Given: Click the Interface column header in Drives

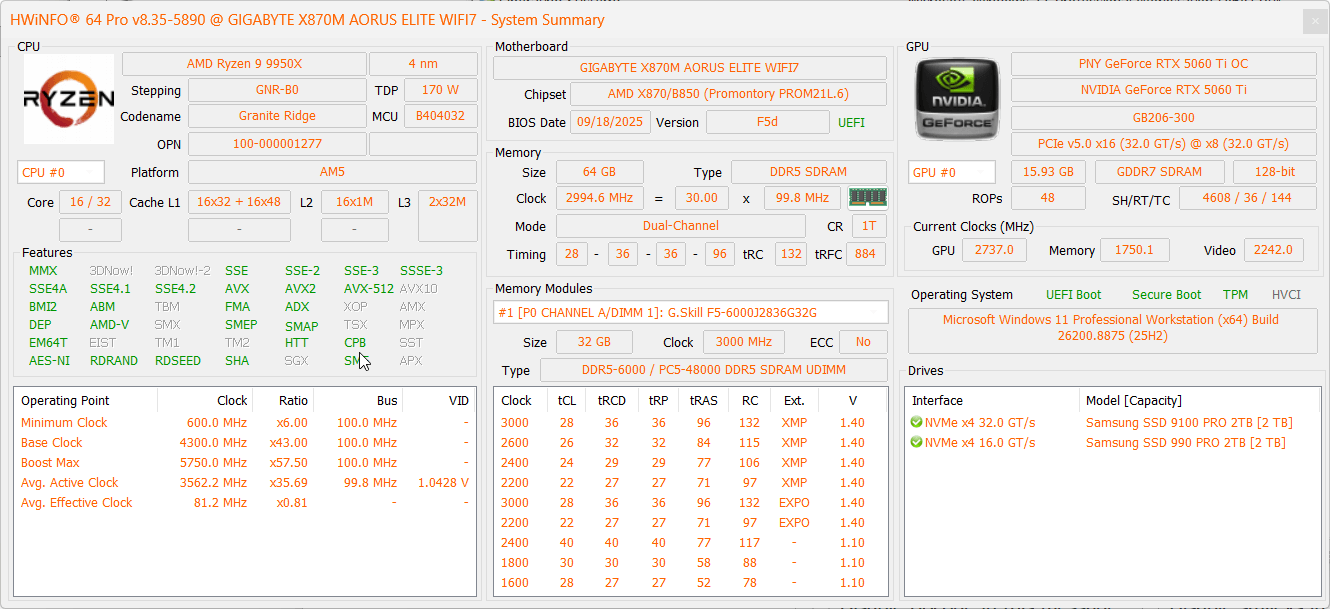Looking at the screenshot, I should point(993,400).
